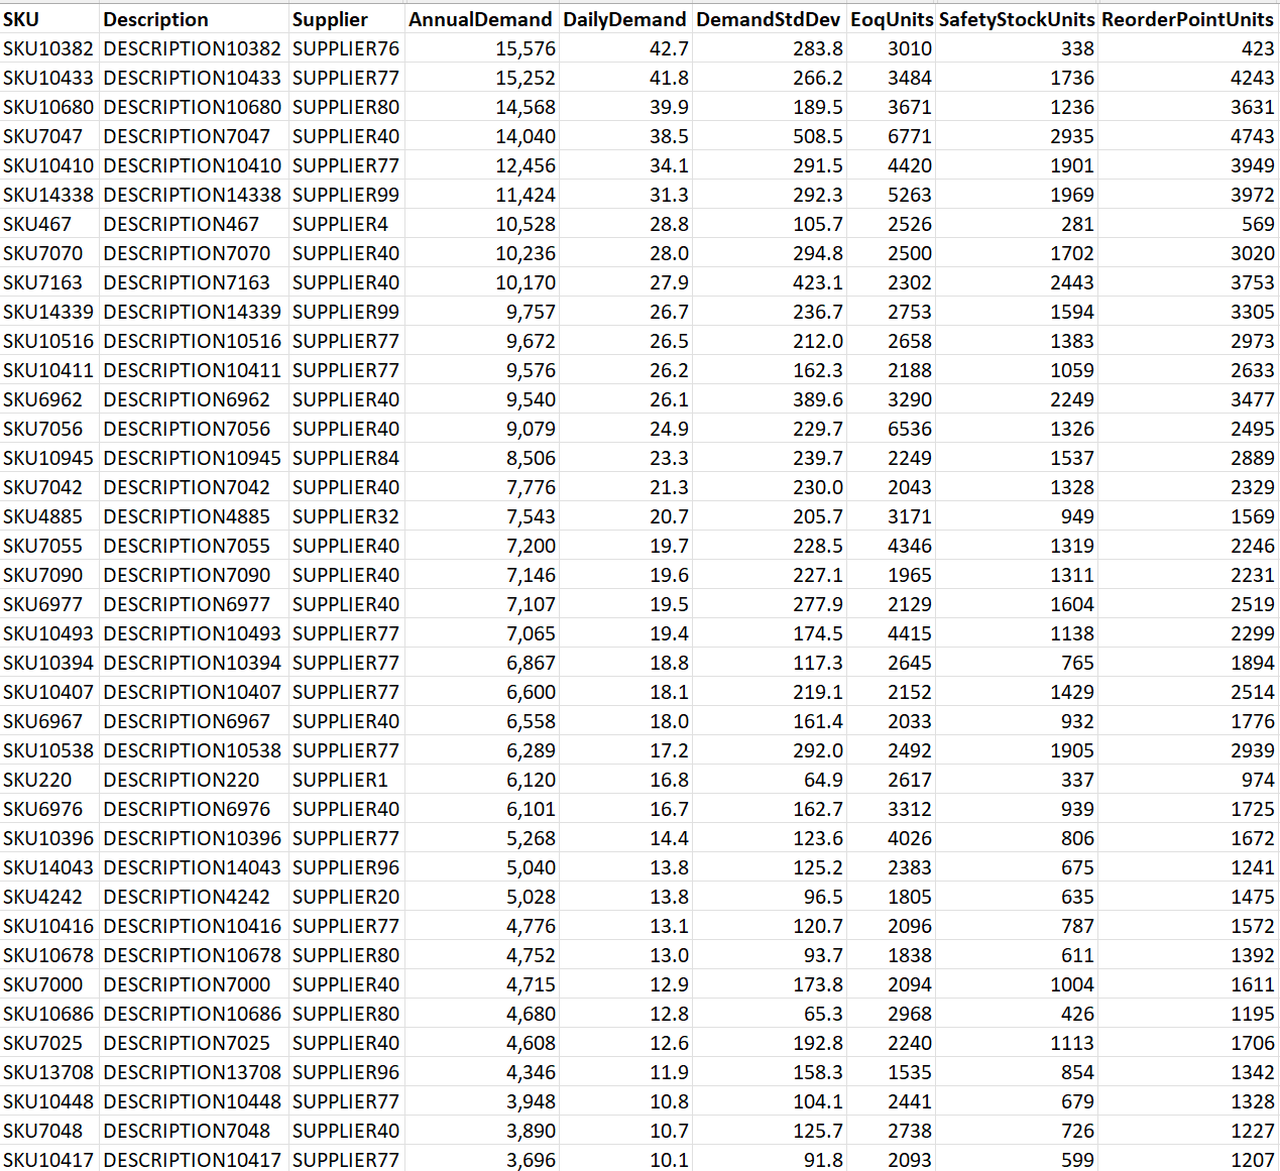This screenshot has width=1280, height=1171.
Task: Click the DailyDemand column header
Action: tap(624, 18)
